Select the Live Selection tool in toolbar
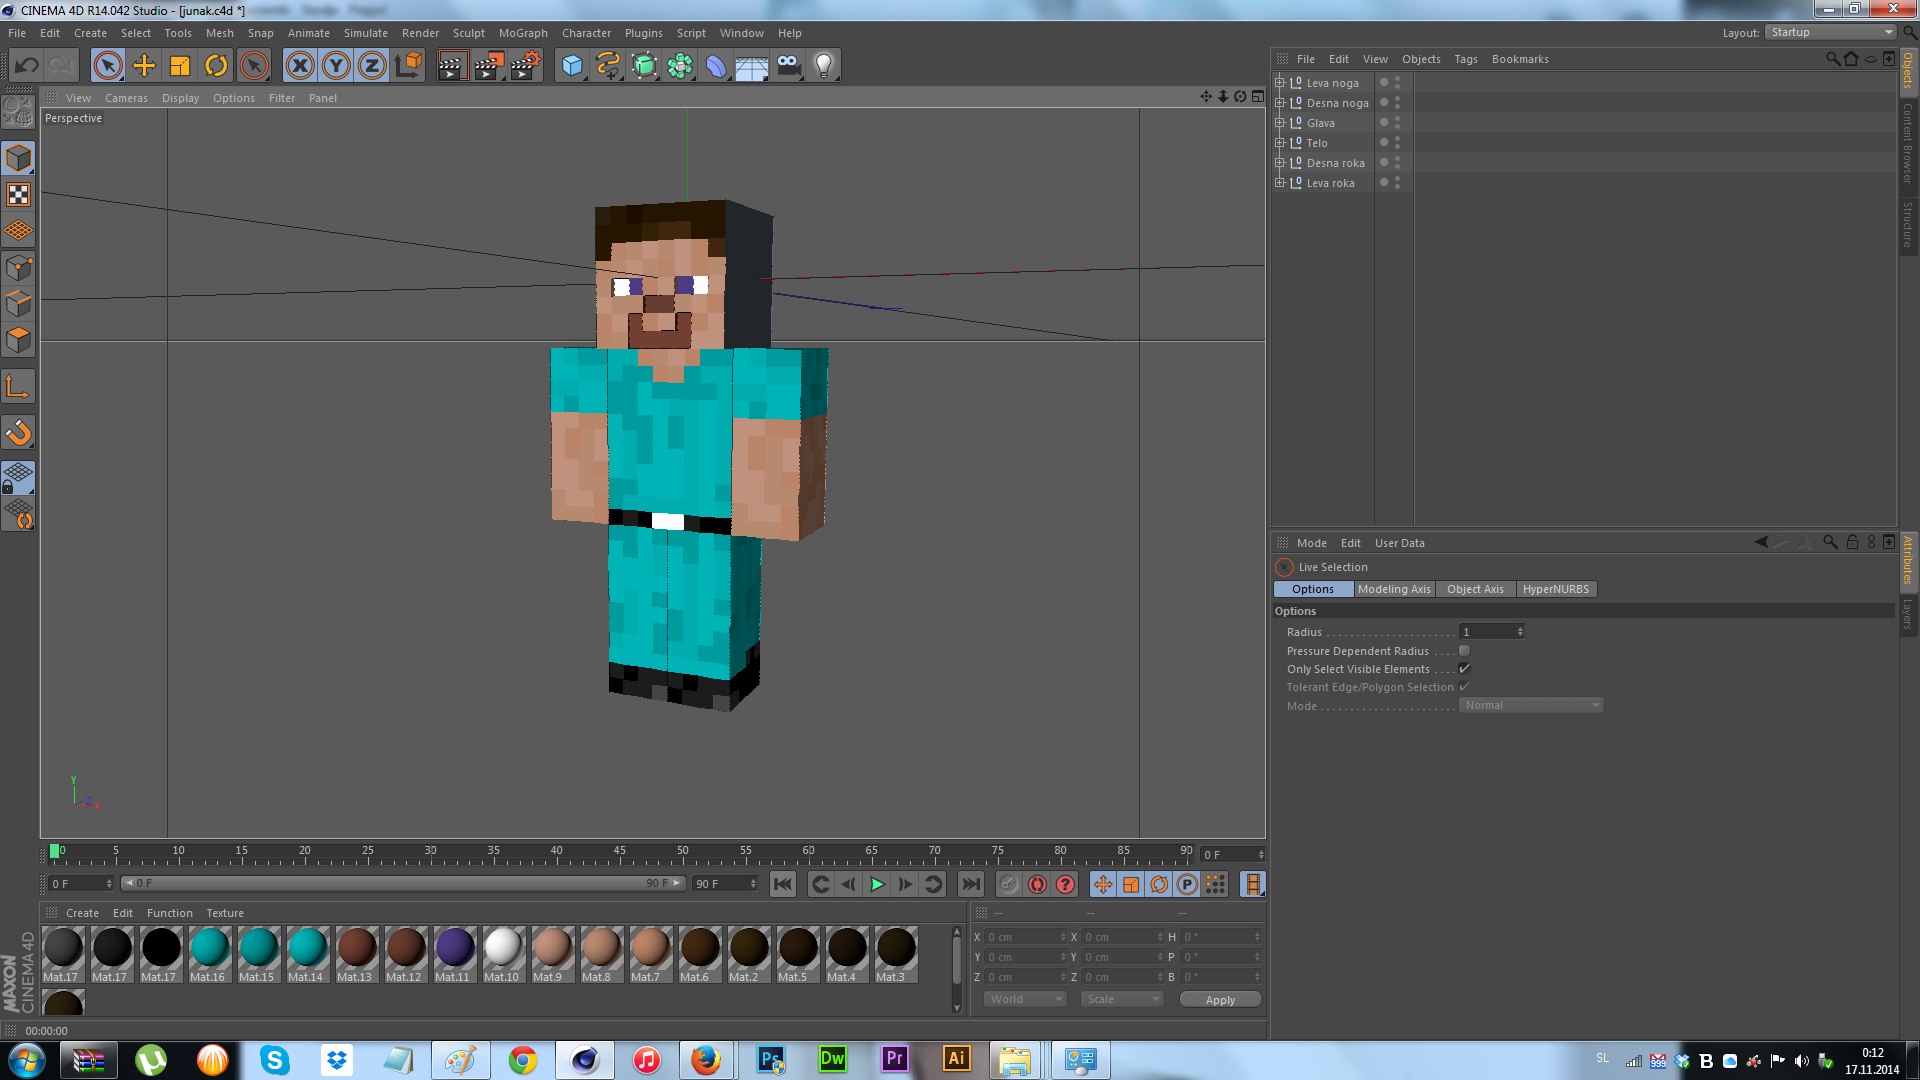Viewport: 1920px width, 1080px height. [108, 66]
